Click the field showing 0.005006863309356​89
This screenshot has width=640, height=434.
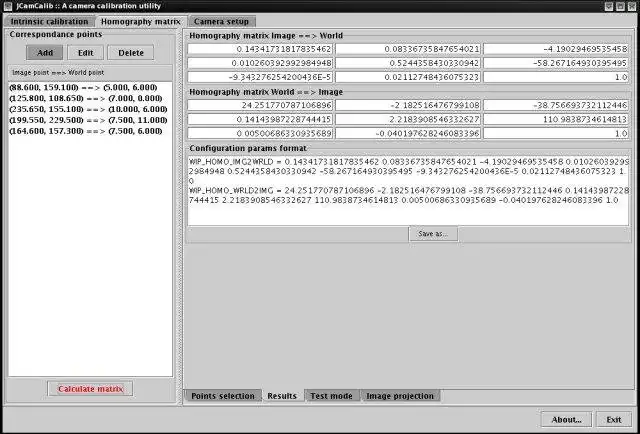[260, 133]
